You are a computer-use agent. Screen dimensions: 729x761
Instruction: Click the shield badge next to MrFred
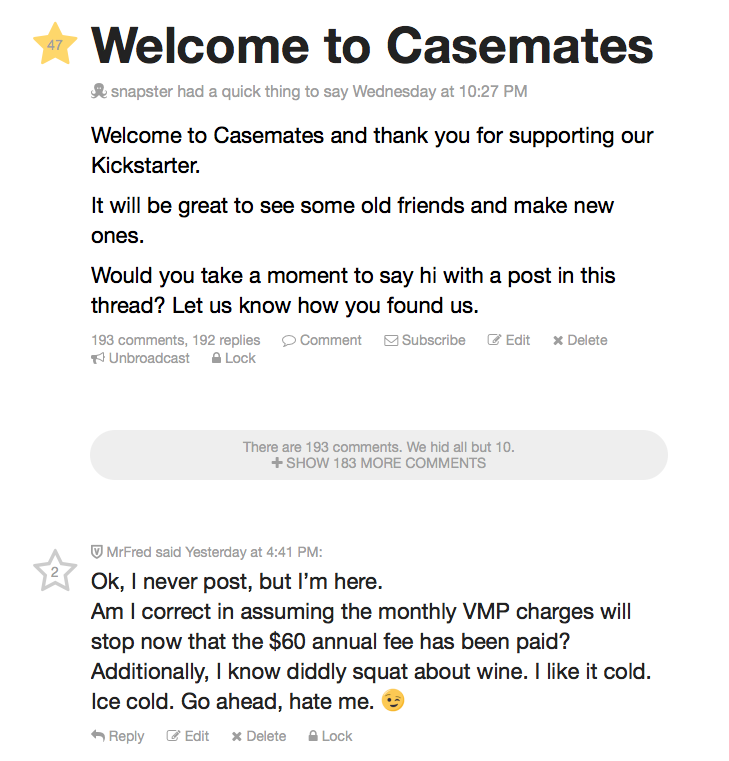[97, 551]
